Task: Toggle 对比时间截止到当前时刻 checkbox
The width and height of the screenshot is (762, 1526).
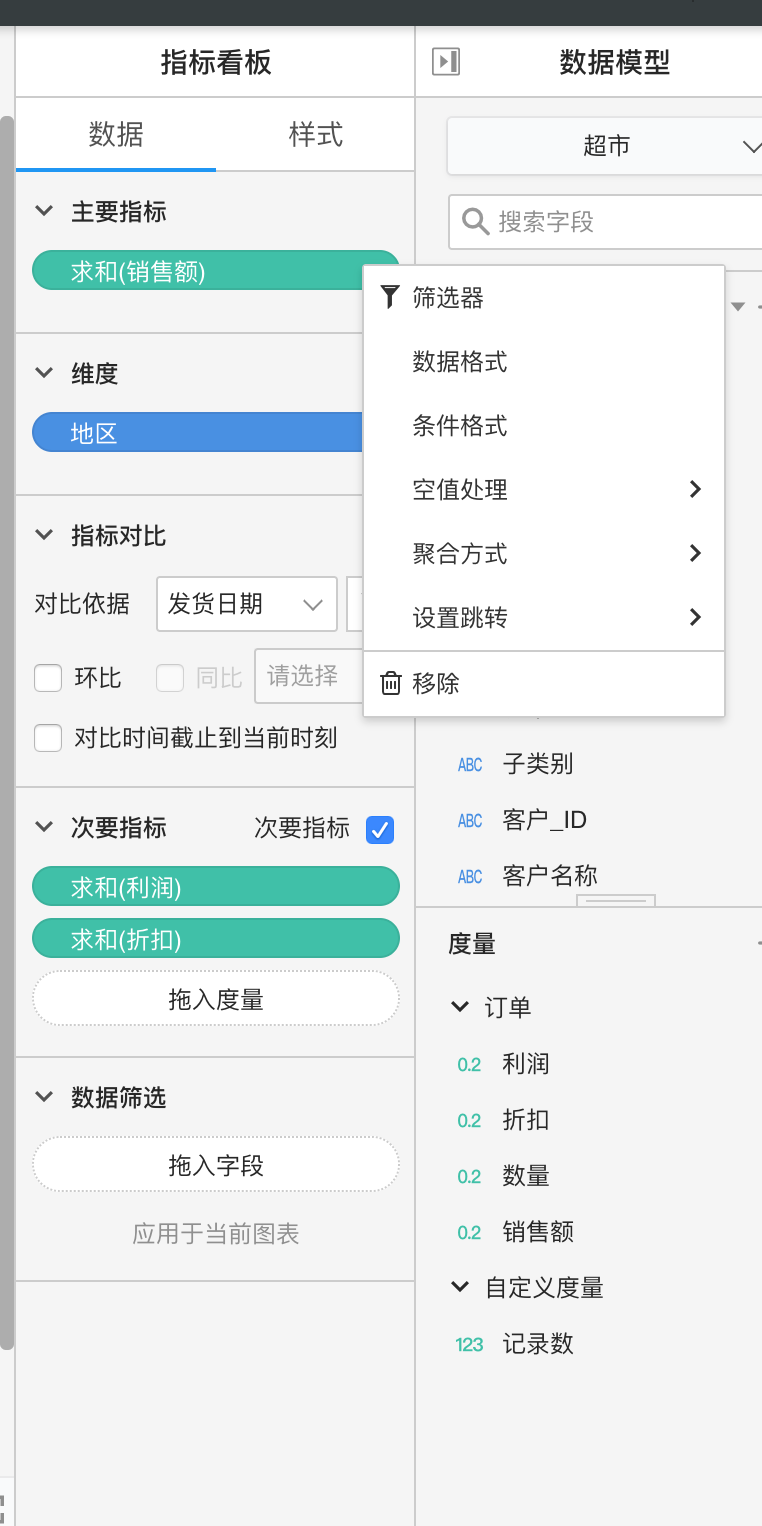Action: coord(48,739)
